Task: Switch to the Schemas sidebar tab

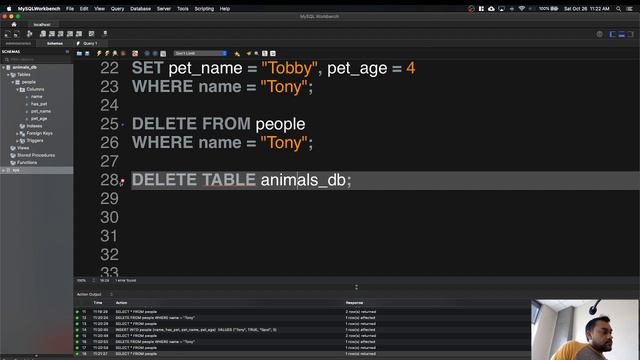Action: point(55,43)
